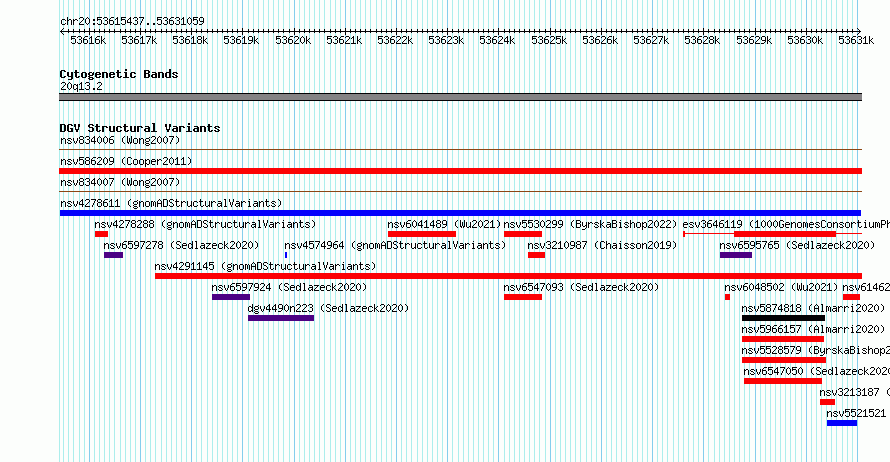Click nsv5966157 (Almarri2020) label
This screenshot has height=462, width=890.
[x=813, y=329]
